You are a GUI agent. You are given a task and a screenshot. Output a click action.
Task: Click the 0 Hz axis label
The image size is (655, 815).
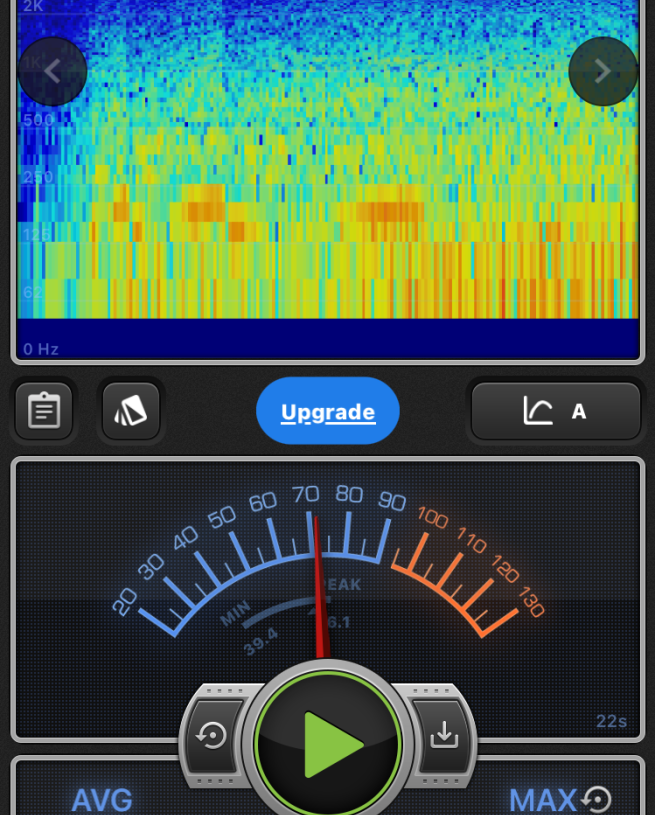(41, 349)
